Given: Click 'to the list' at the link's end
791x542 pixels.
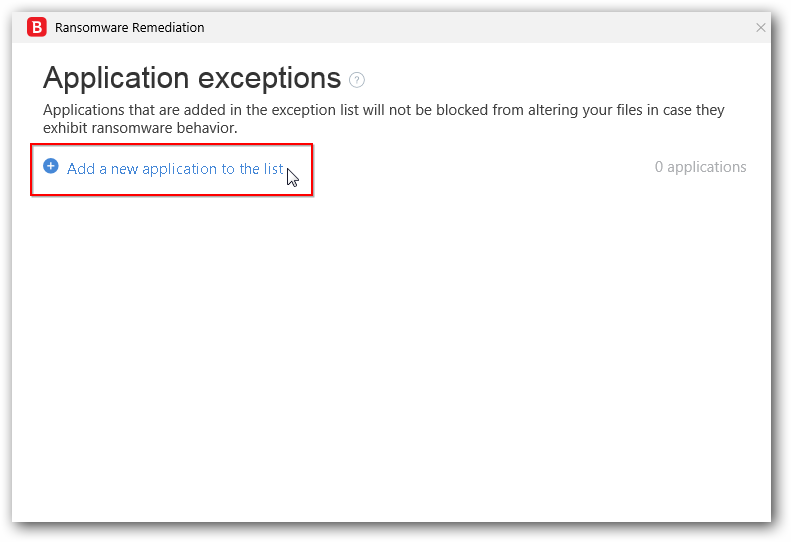Looking at the screenshot, I should coord(248,169).
